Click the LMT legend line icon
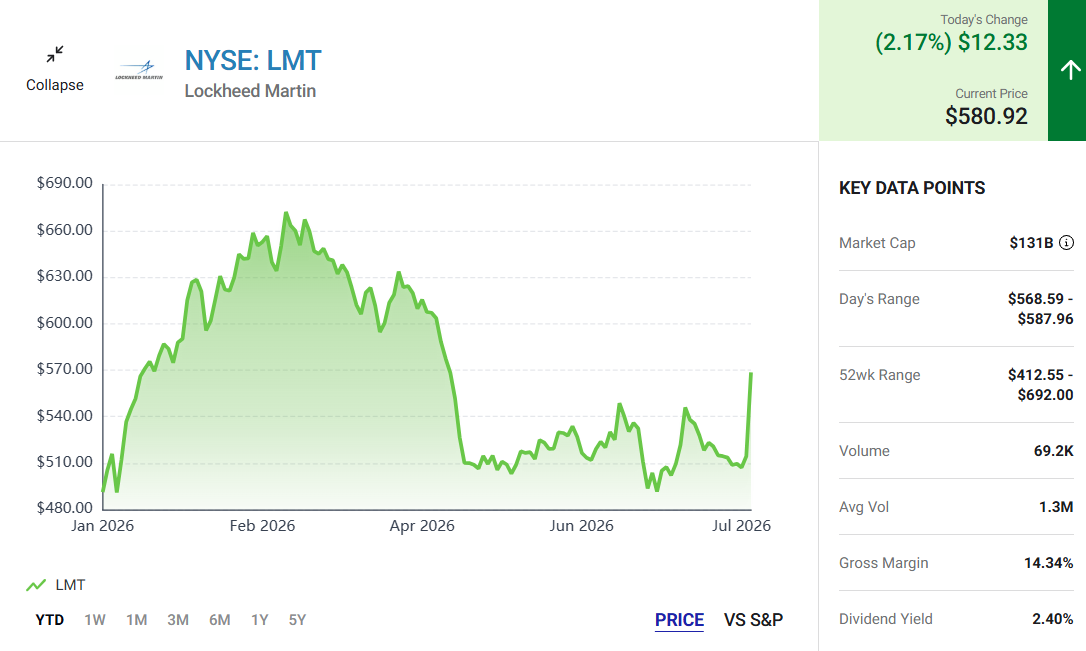Viewport: 1086px width, 651px height. 36,585
